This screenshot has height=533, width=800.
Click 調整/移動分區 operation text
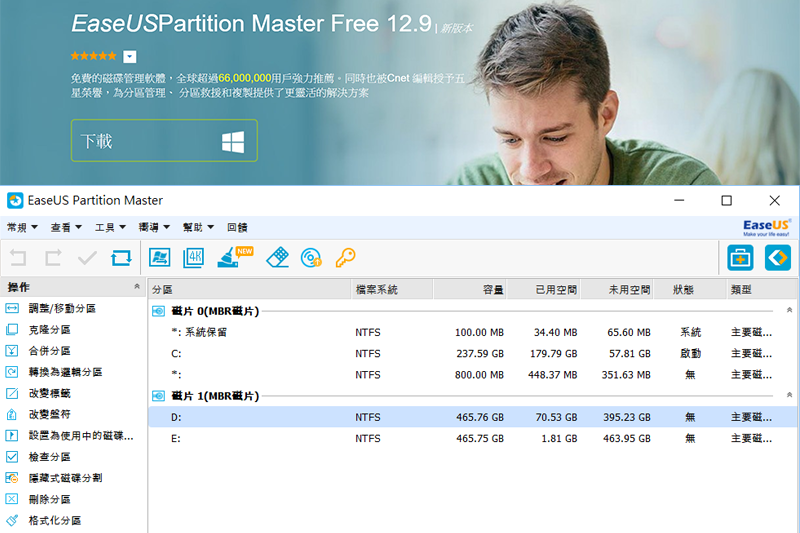[62, 308]
